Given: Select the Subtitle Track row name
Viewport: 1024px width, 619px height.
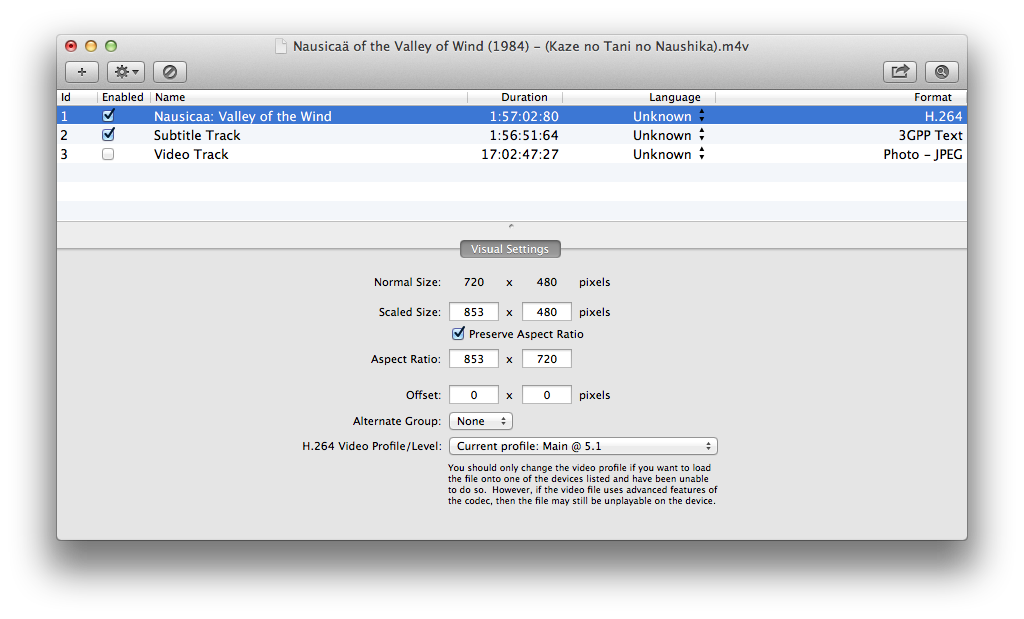Looking at the screenshot, I should pos(197,135).
